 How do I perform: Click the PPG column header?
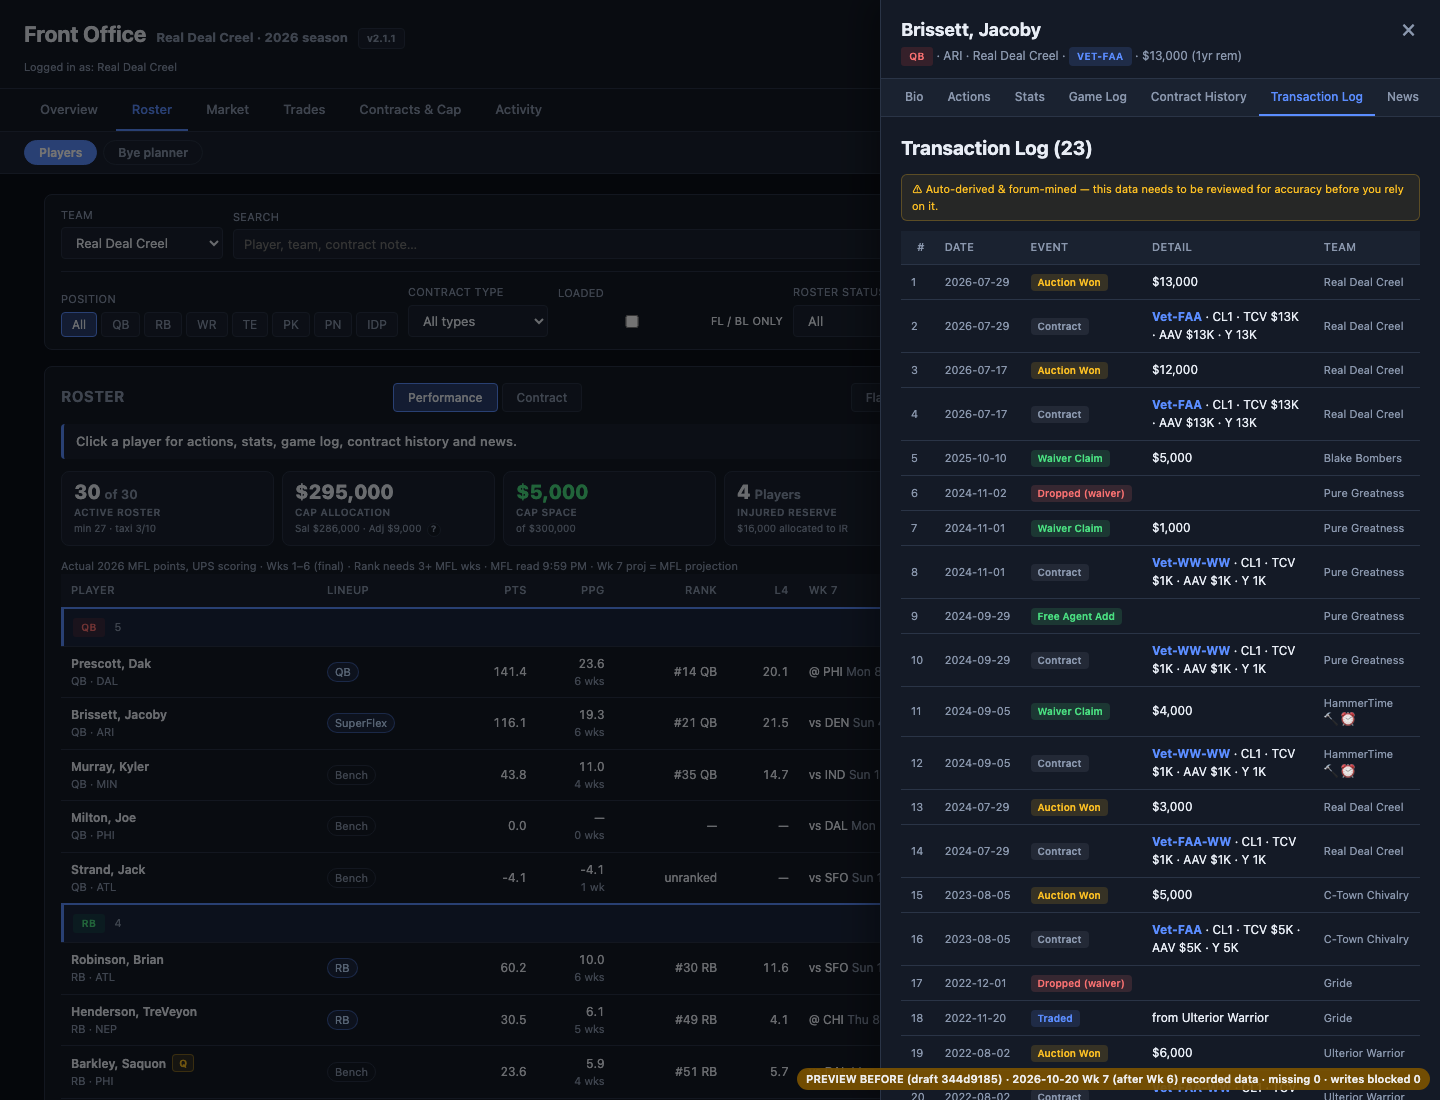tap(593, 590)
